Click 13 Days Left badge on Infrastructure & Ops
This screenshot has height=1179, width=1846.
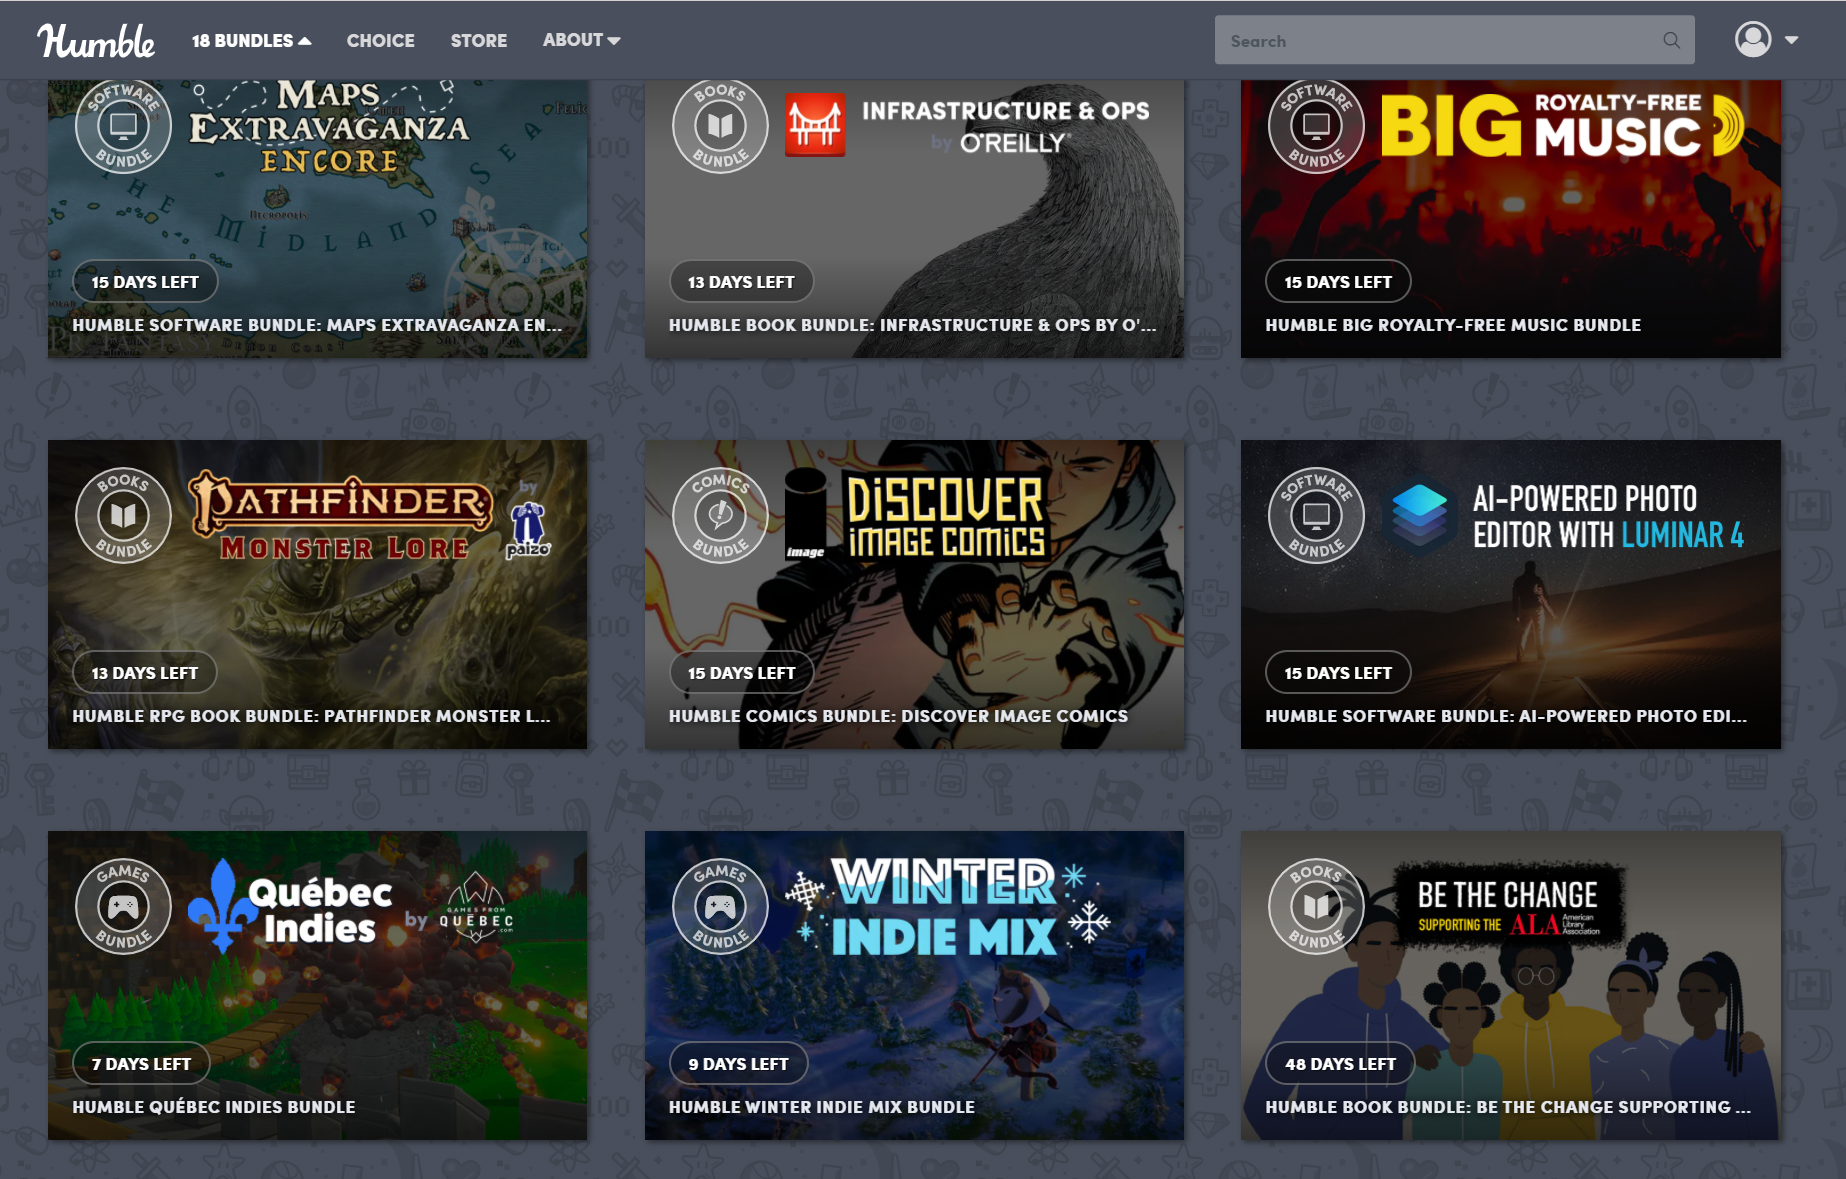point(741,282)
